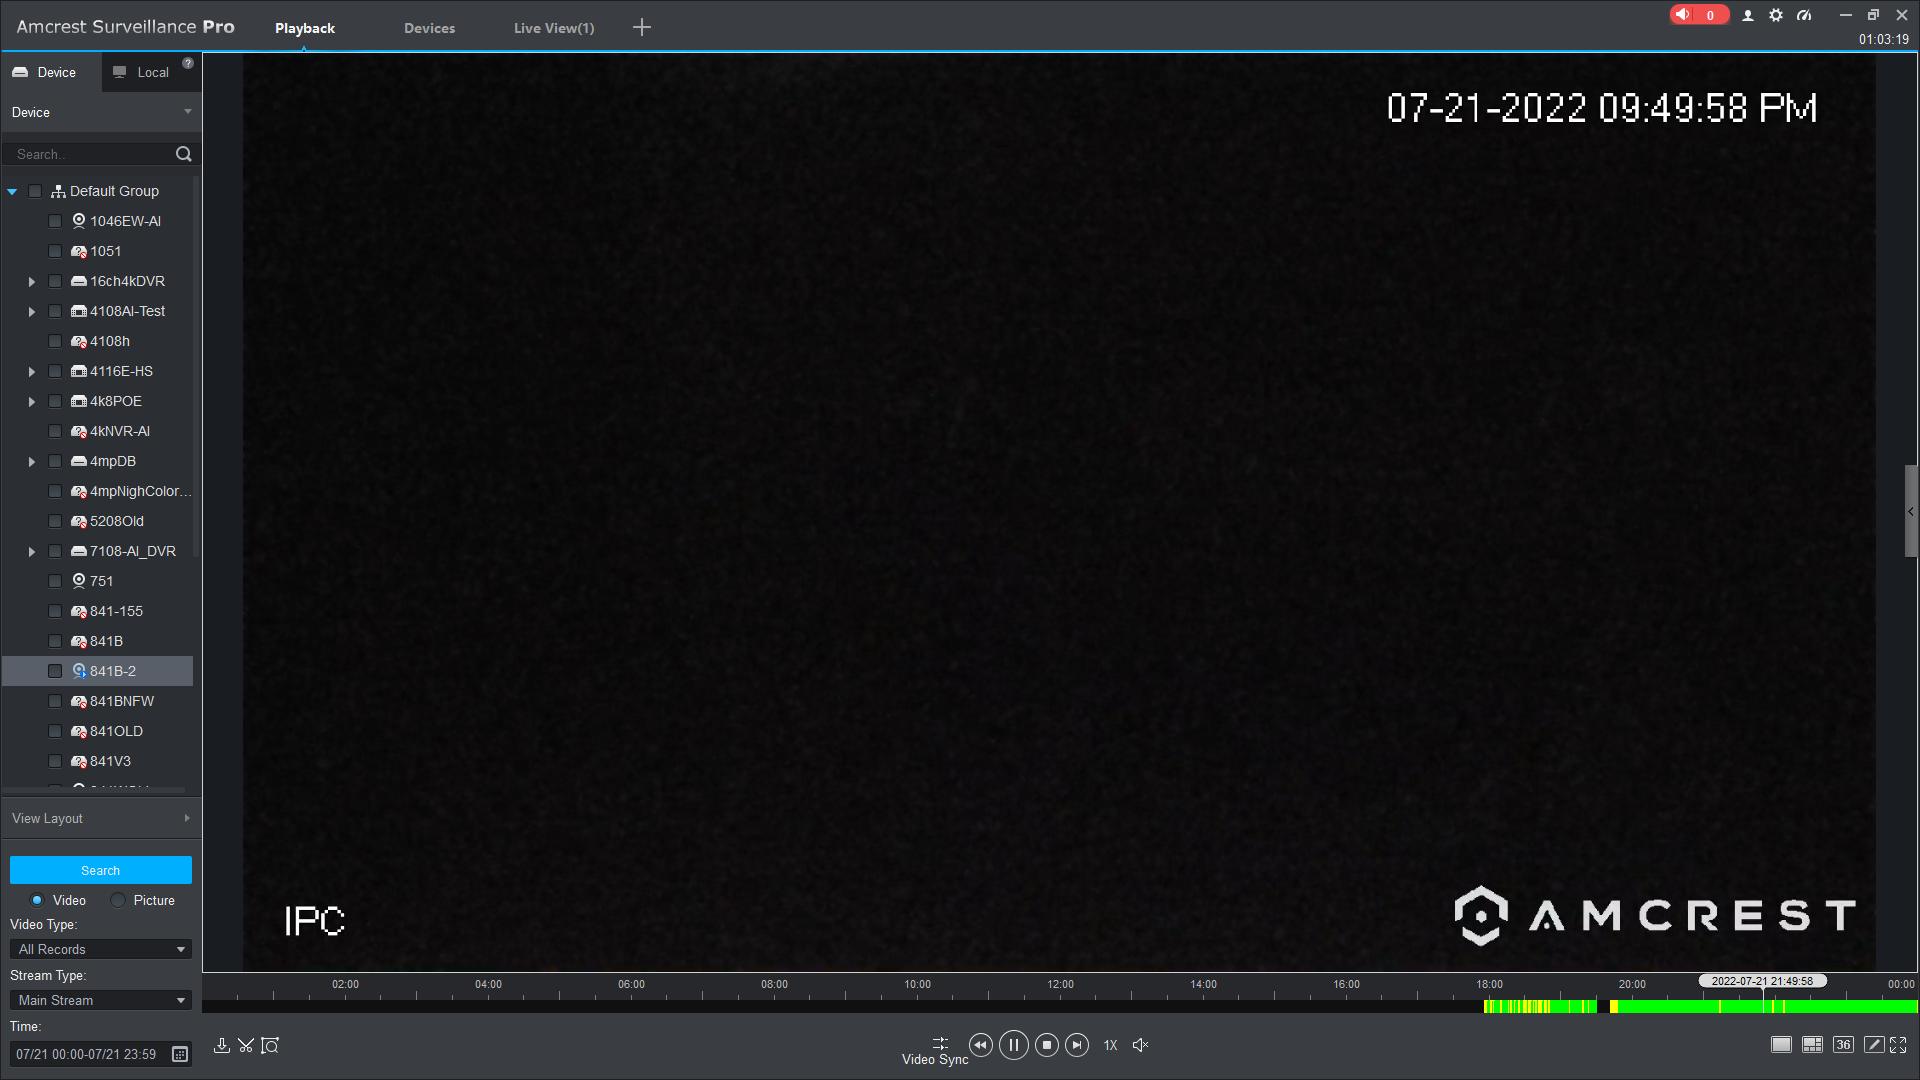Open the system performance gauge

pos(1804,15)
